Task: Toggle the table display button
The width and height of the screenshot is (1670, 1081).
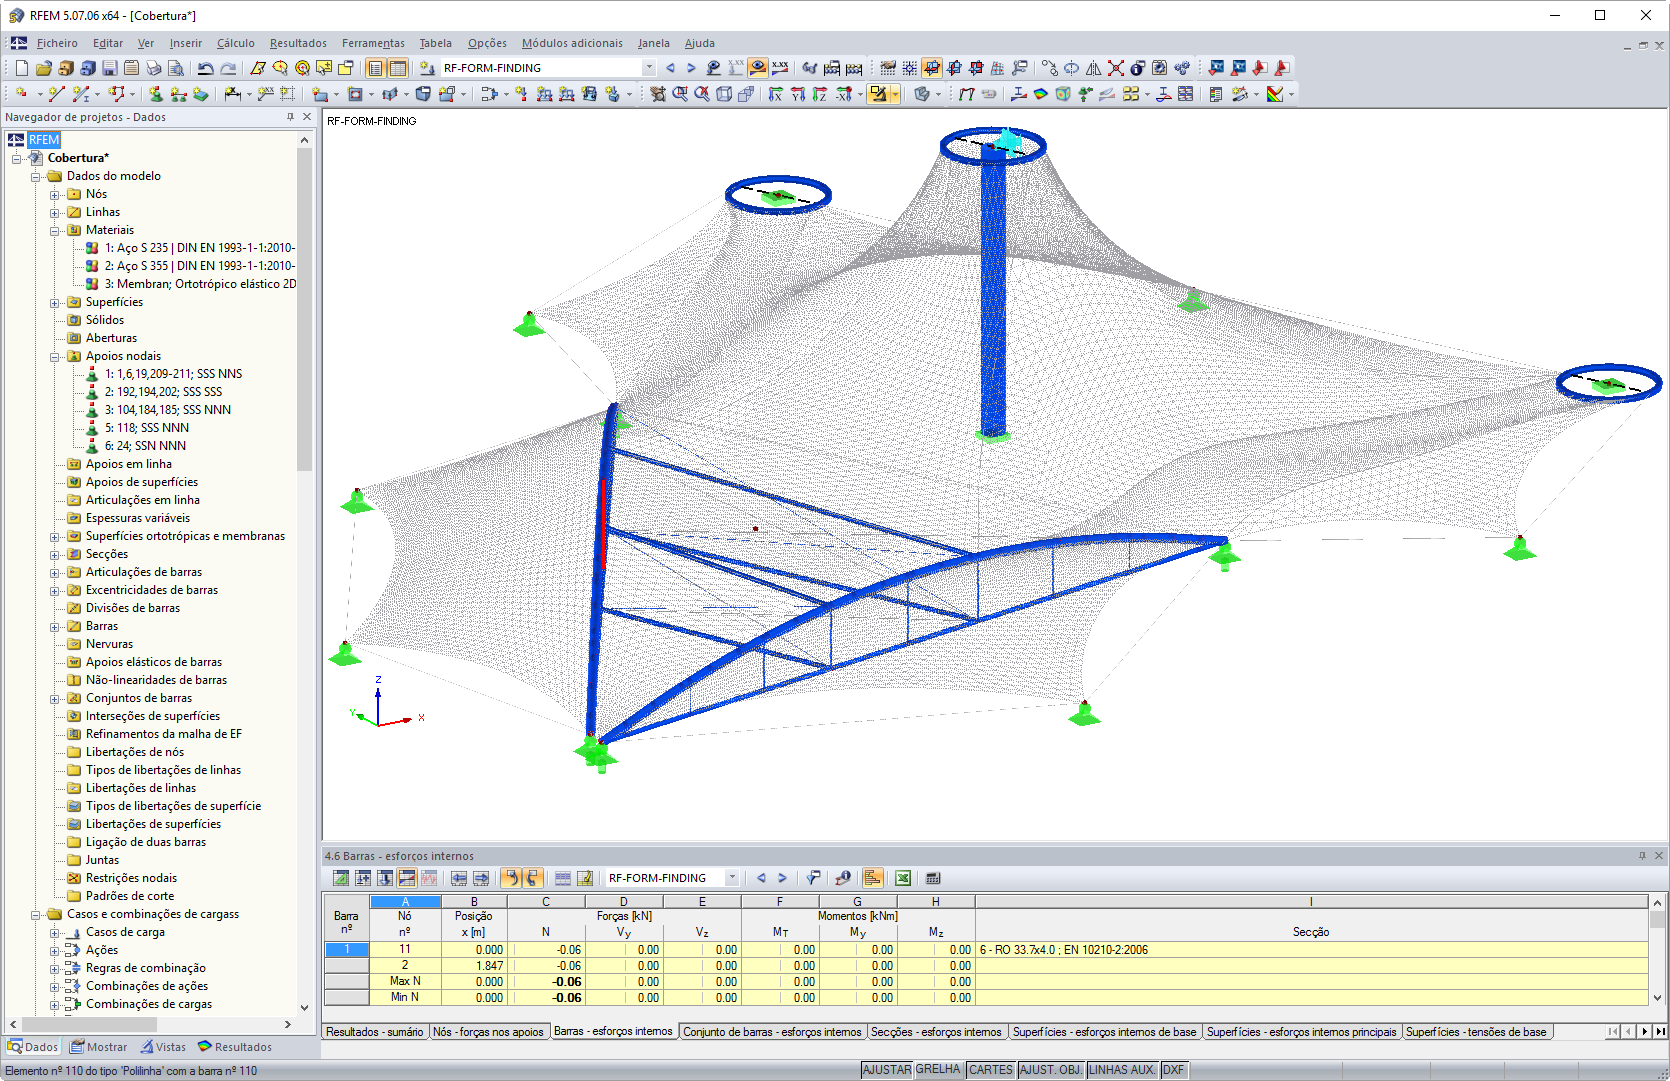Action: pos(397,68)
